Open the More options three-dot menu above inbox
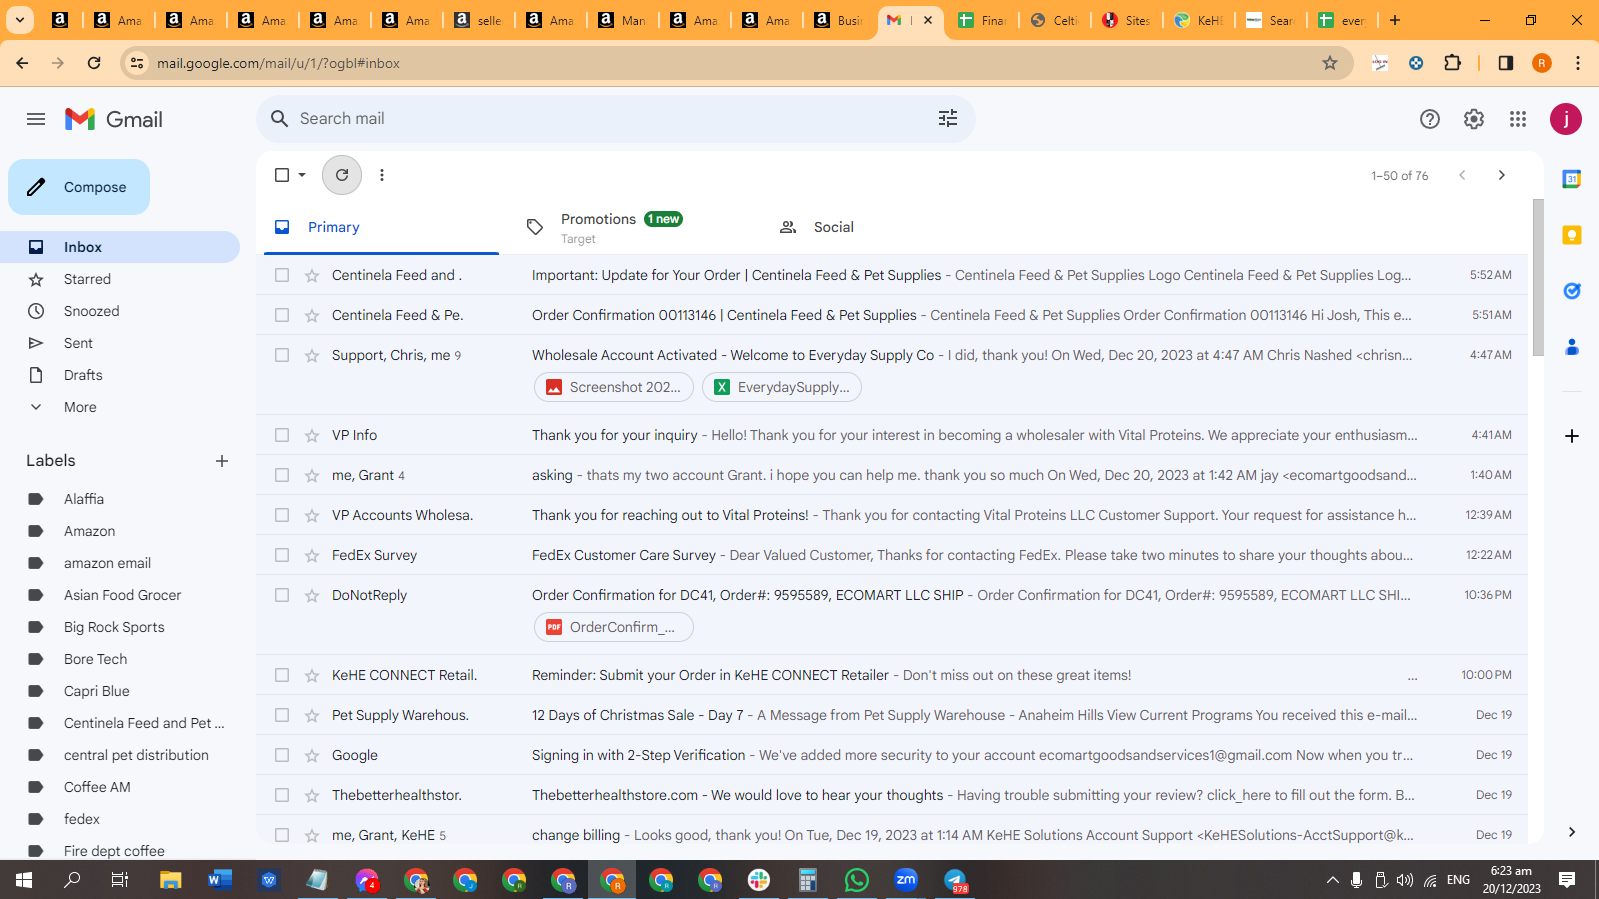The width and height of the screenshot is (1599, 899). click(x=382, y=175)
